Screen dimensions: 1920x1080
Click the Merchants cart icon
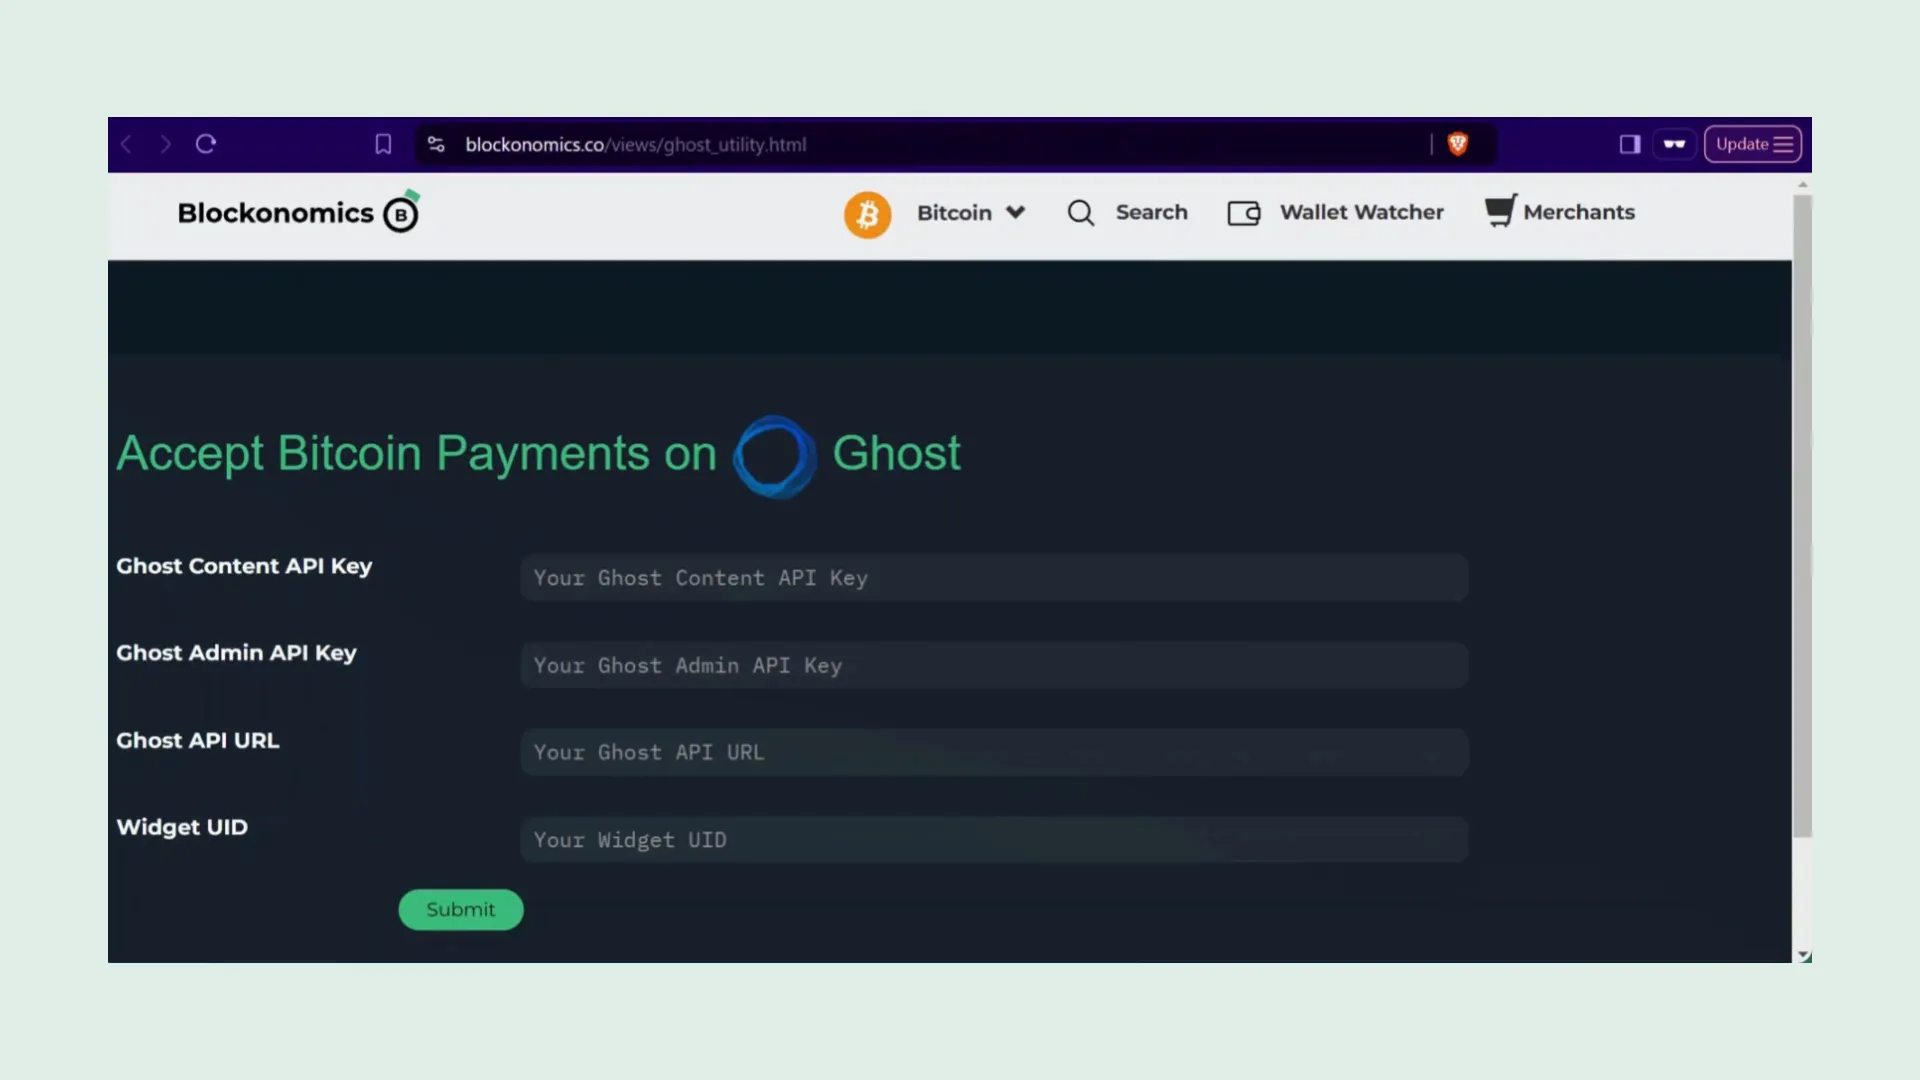tap(1500, 211)
